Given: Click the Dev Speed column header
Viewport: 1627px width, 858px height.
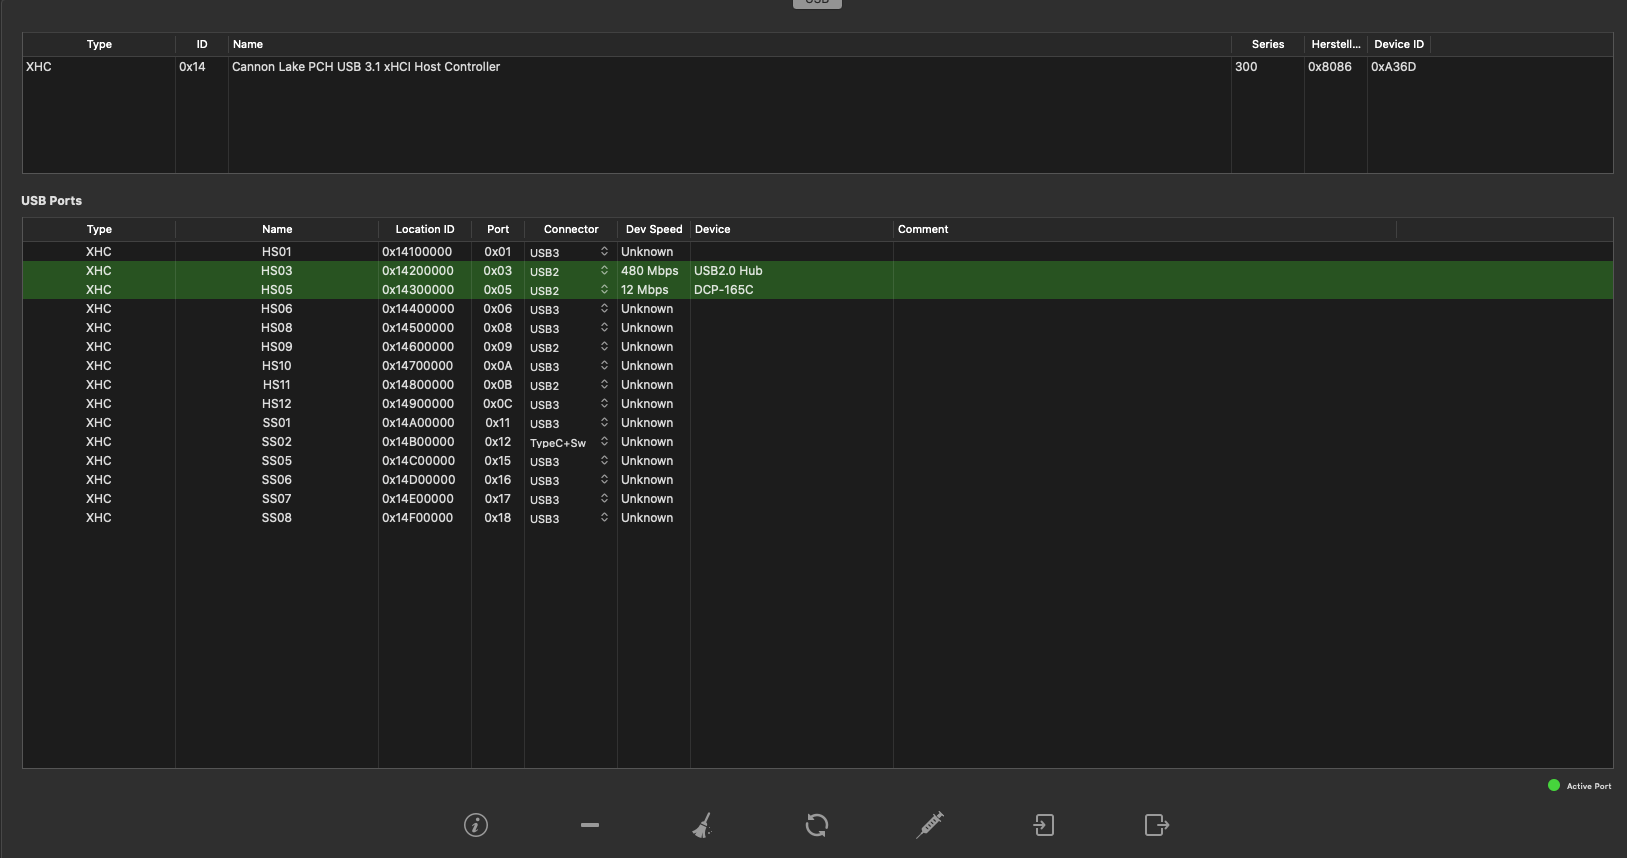Looking at the screenshot, I should click(x=653, y=229).
